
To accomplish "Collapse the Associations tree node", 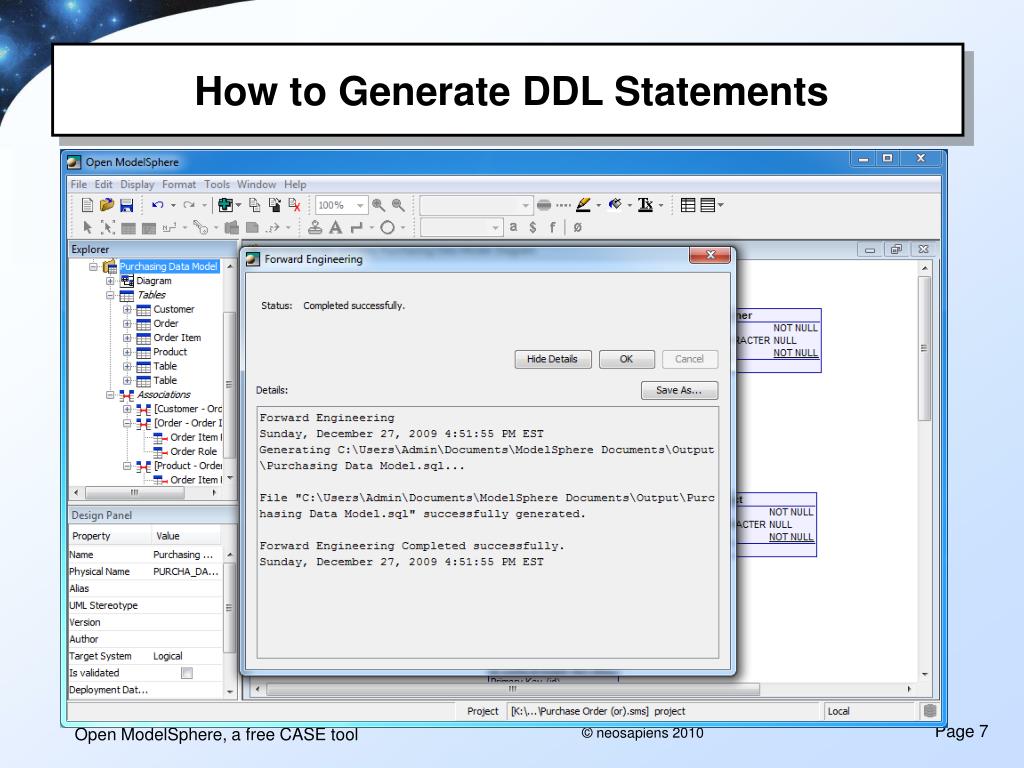I will (x=110, y=395).
